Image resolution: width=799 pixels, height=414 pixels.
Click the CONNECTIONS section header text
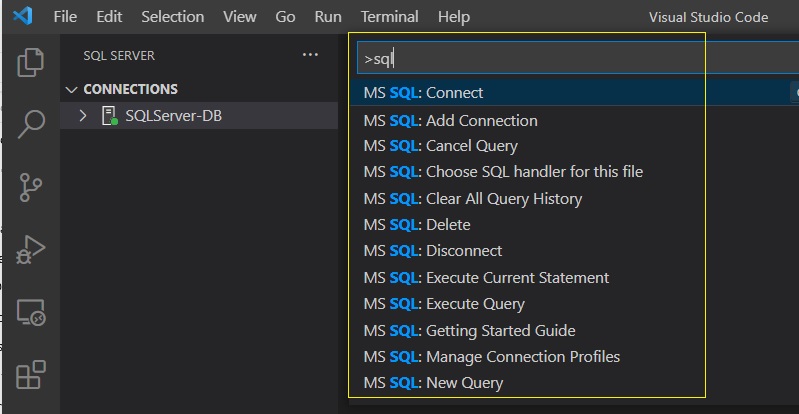[x=130, y=89]
